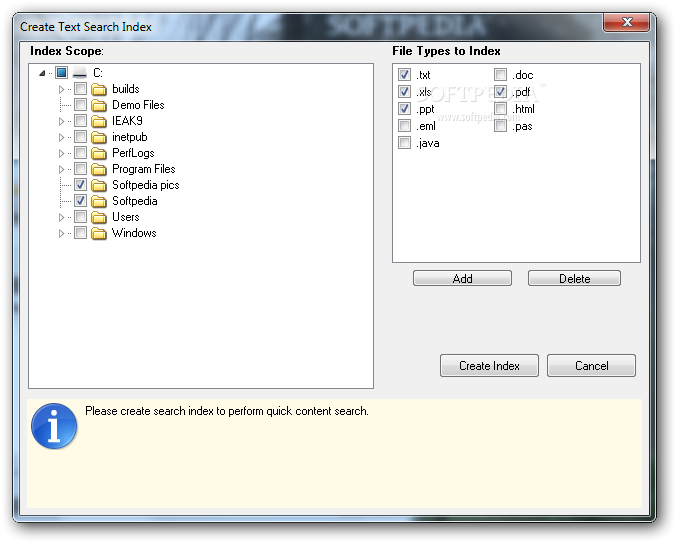Check the Windows folder checkbox
This screenshot has height=543, width=677.
pos(80,233)
